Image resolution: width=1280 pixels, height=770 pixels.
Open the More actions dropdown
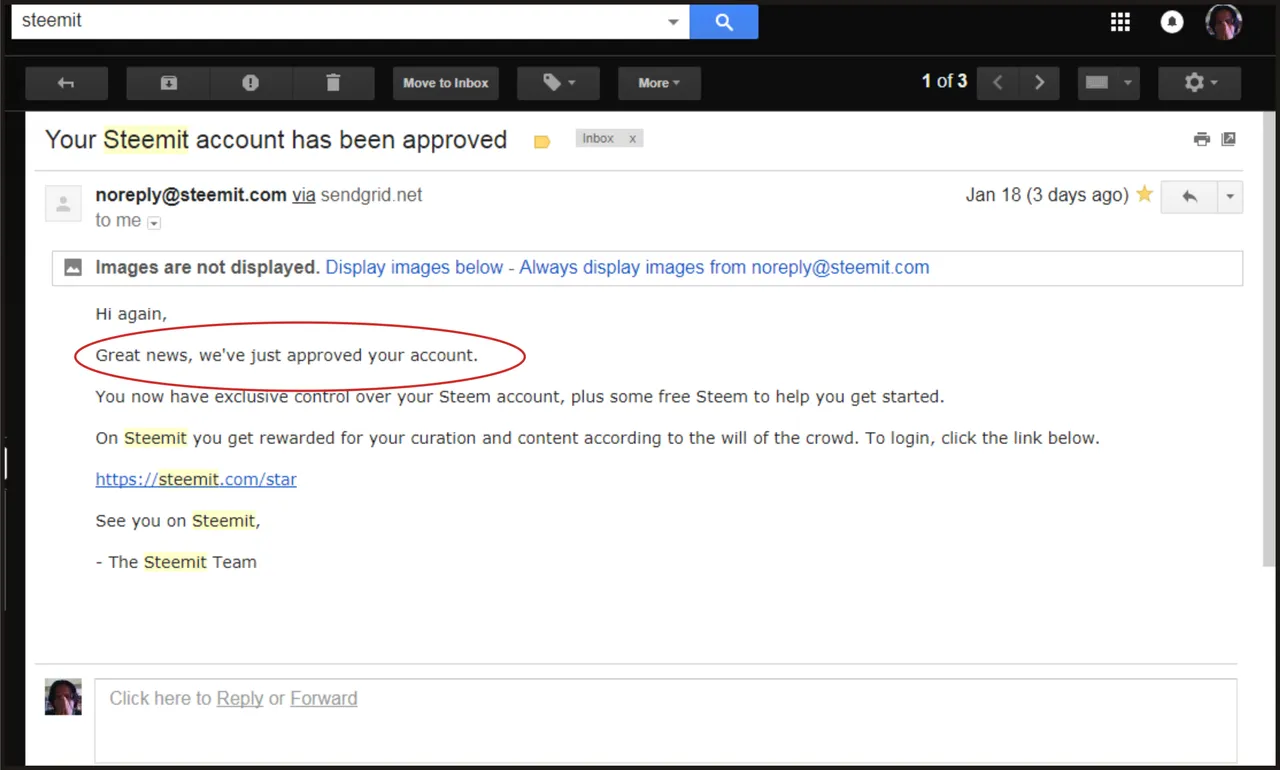659,83
